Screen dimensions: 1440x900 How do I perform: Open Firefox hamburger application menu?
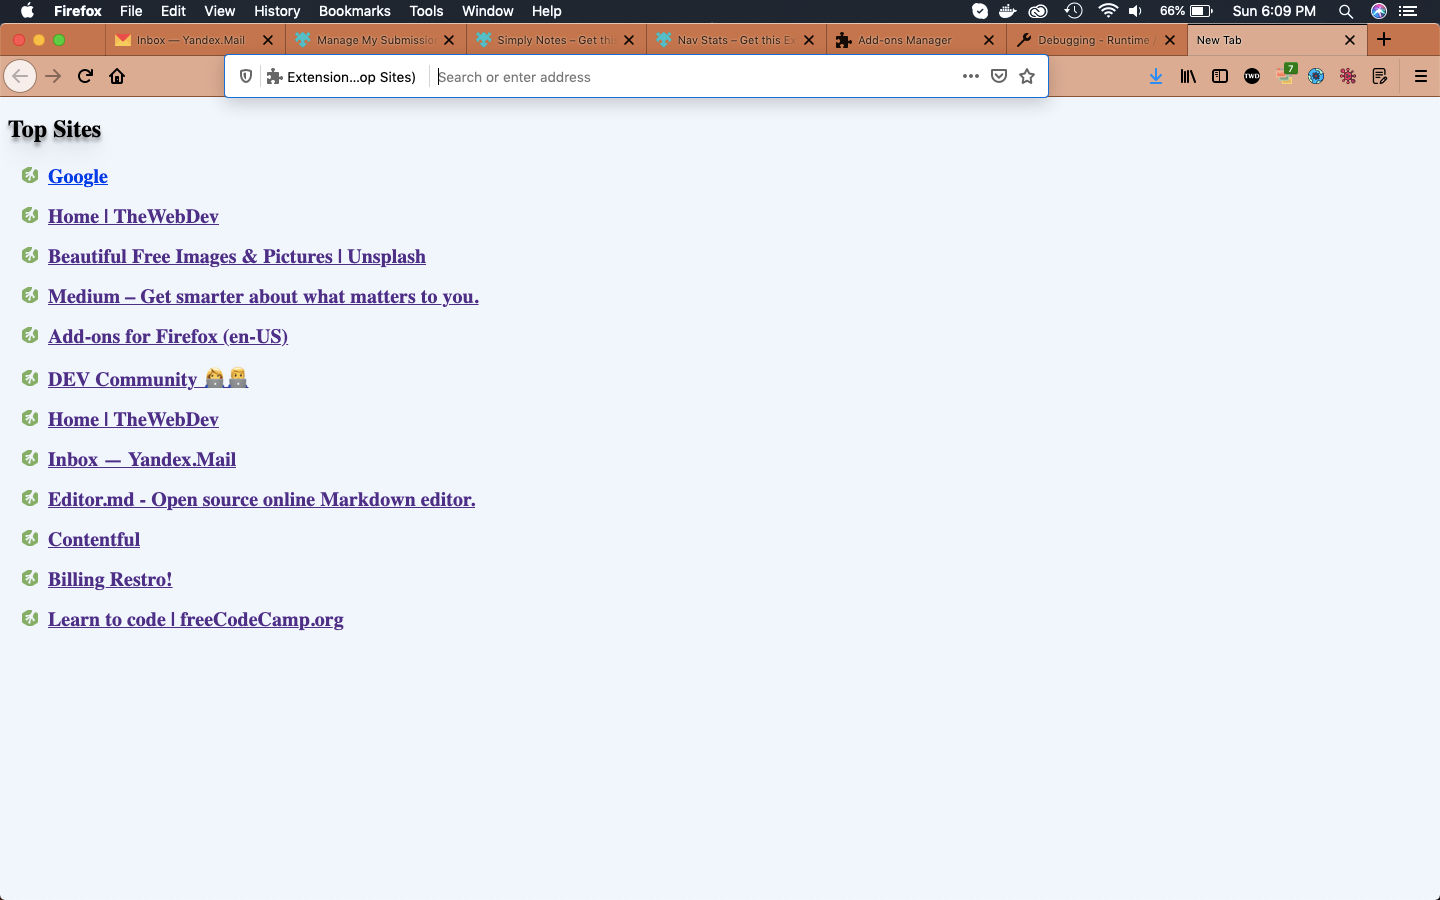click(x=1420, y=76)
